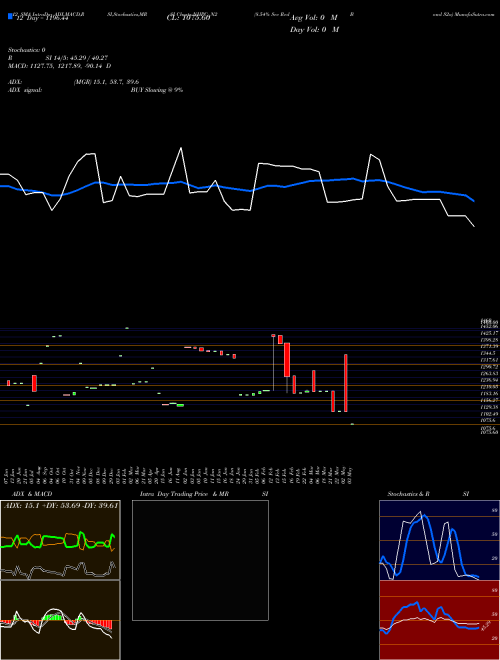
Task: Click the blue SMA legend square
Action: pyautogui.click(x=10, y=16)
